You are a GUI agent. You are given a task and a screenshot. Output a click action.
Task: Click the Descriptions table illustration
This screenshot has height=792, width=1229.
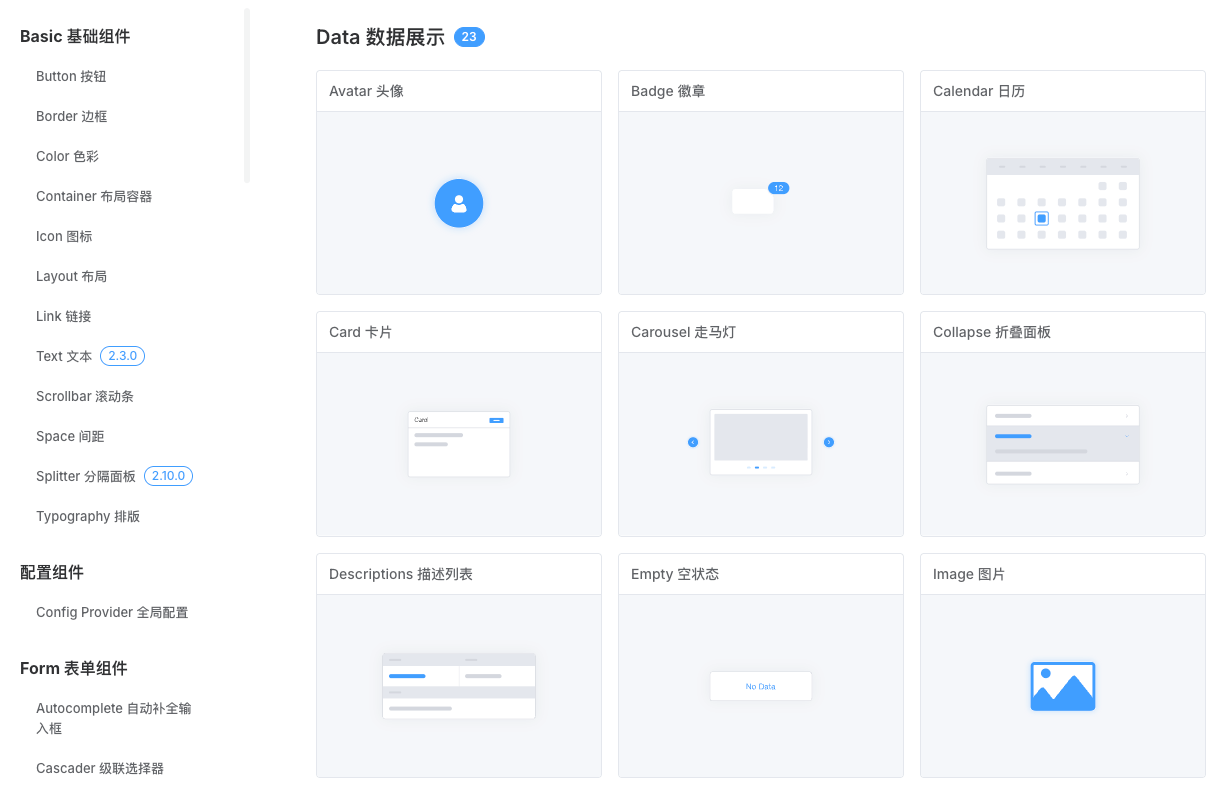pyautogui.click(x=459, y=686)
